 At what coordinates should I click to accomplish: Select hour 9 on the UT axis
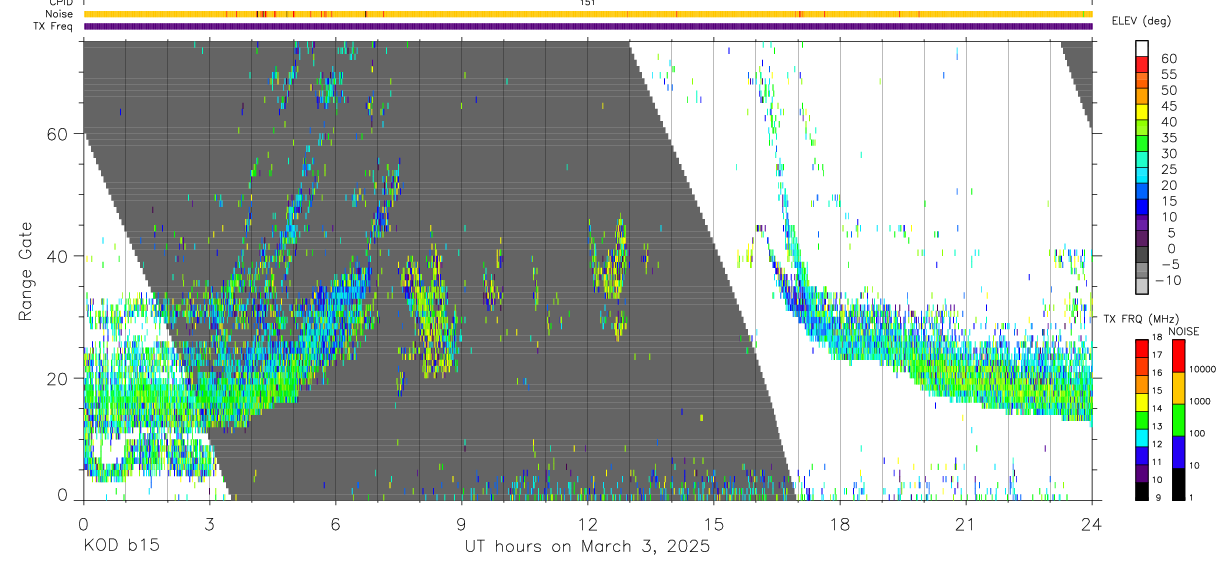[461, 522]
